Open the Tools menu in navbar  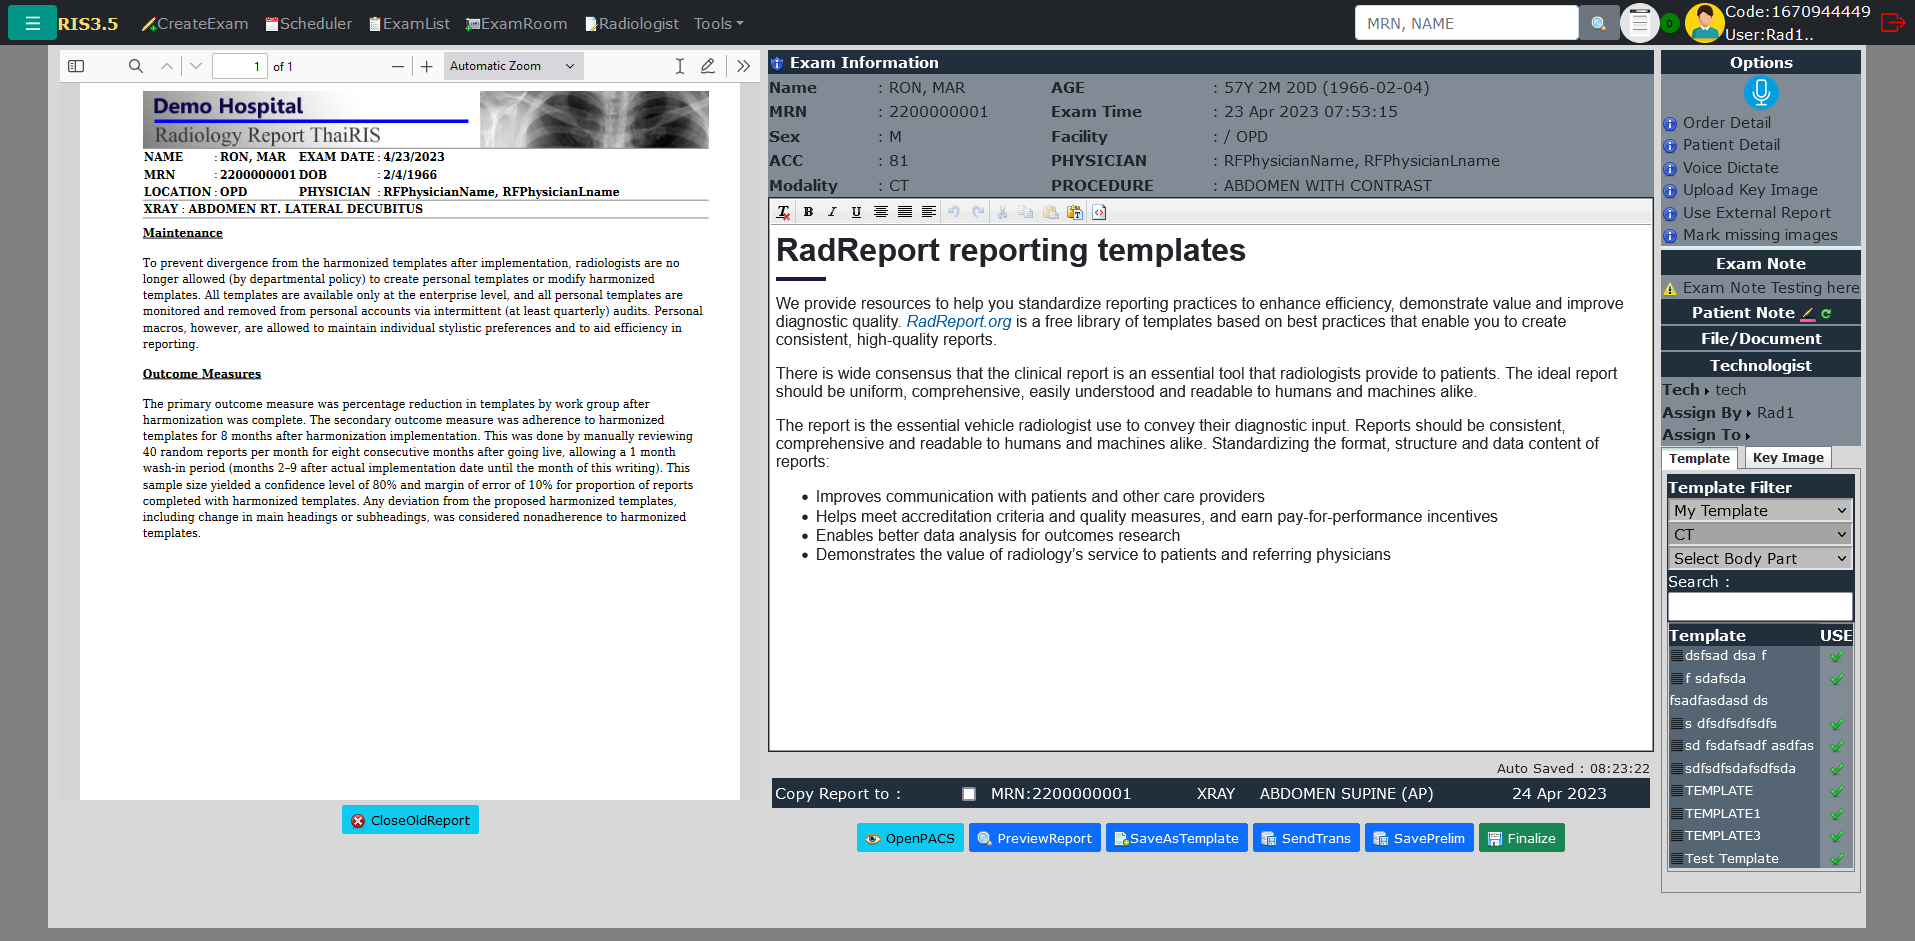[x=718, y=23]
